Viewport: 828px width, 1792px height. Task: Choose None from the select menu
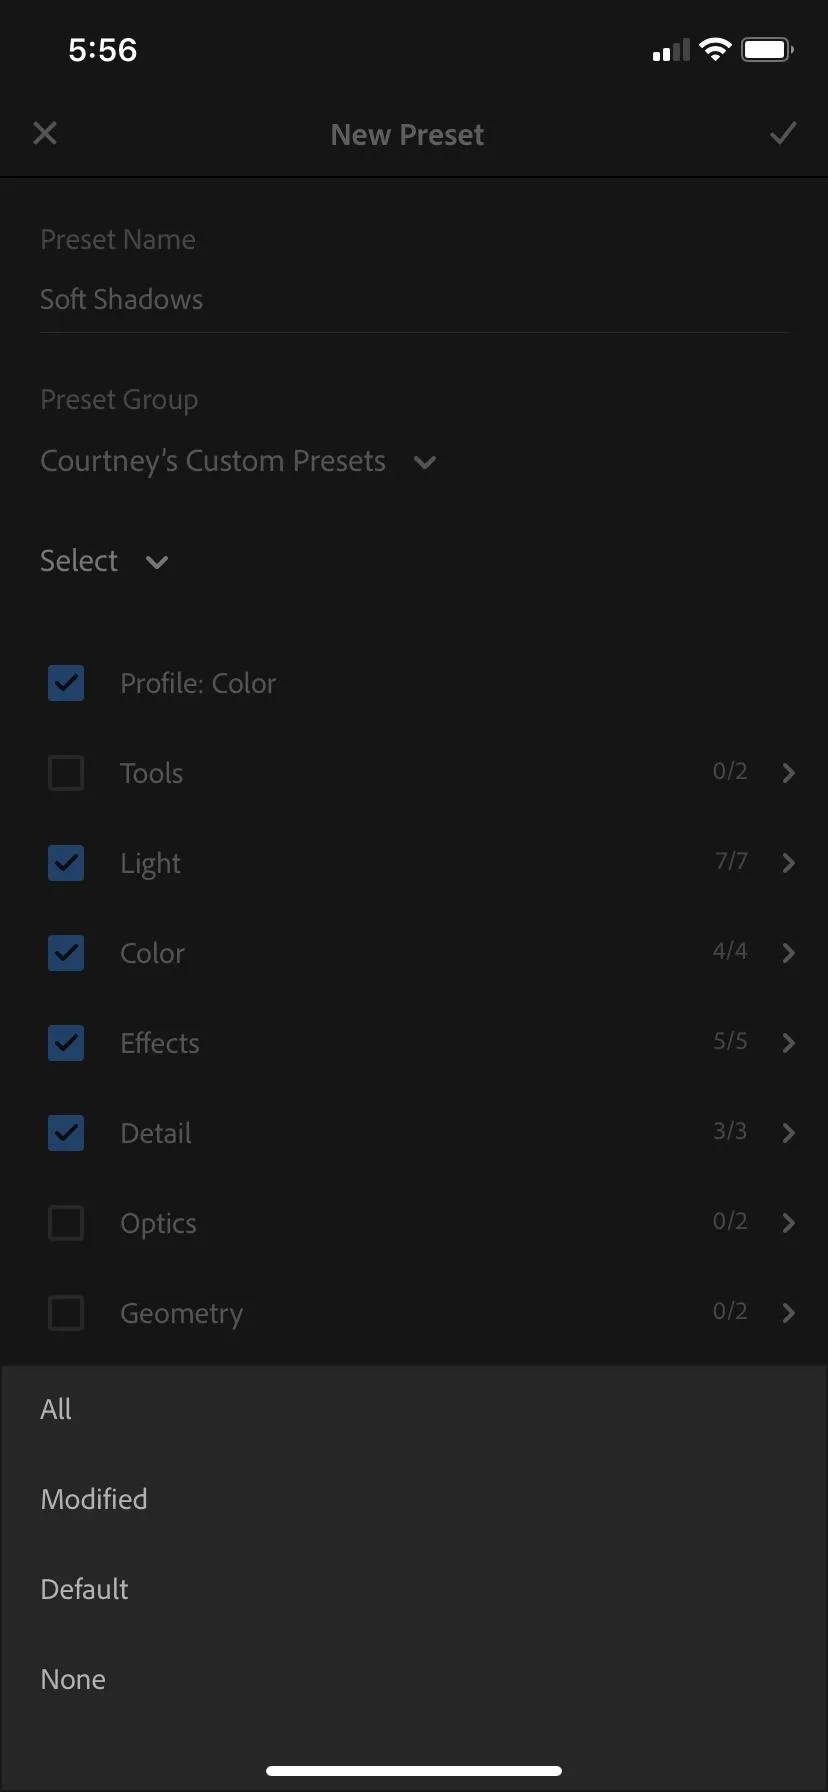pos(414,1679)
